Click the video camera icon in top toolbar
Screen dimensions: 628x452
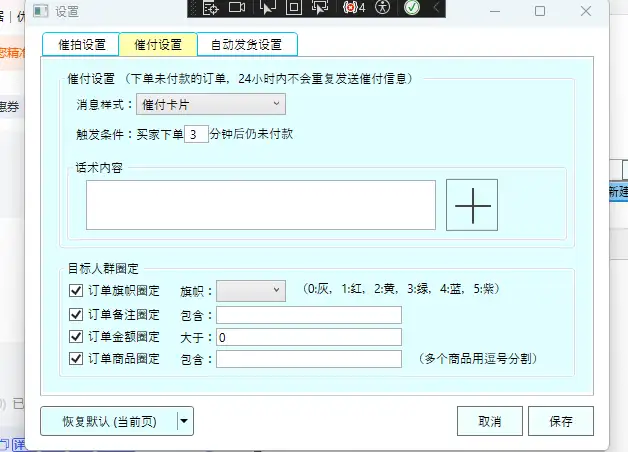(x=237, y=7)
